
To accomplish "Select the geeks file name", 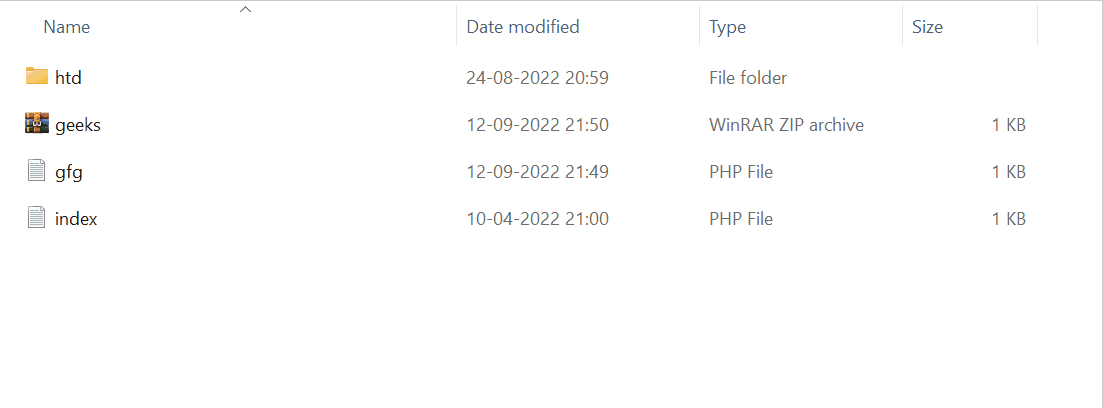I will point(78,125).
